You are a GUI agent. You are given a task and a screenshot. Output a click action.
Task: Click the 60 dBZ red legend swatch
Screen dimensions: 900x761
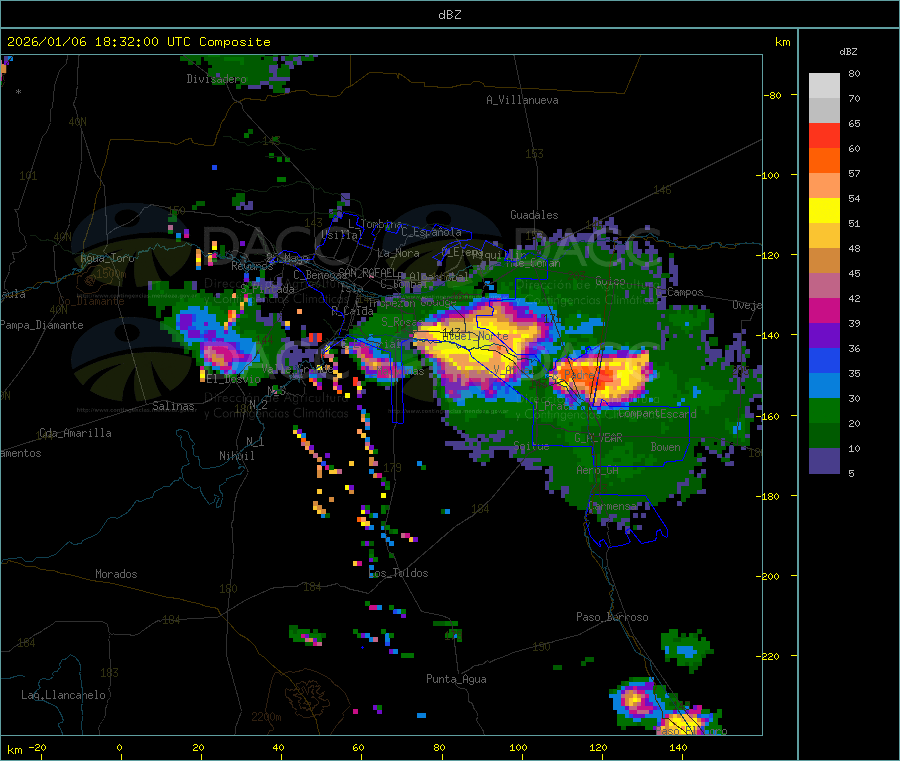[x=824, y=135]
